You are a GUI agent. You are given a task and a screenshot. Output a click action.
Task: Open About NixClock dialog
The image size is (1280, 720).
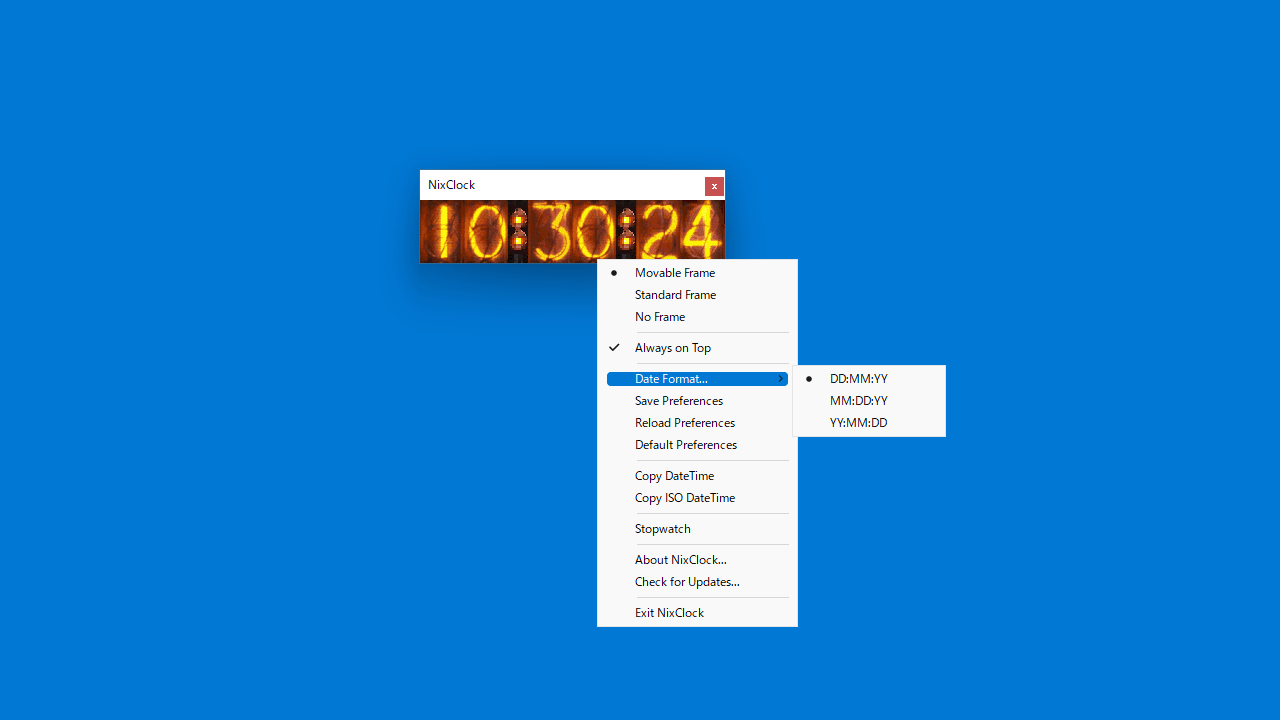click(697, 560)
